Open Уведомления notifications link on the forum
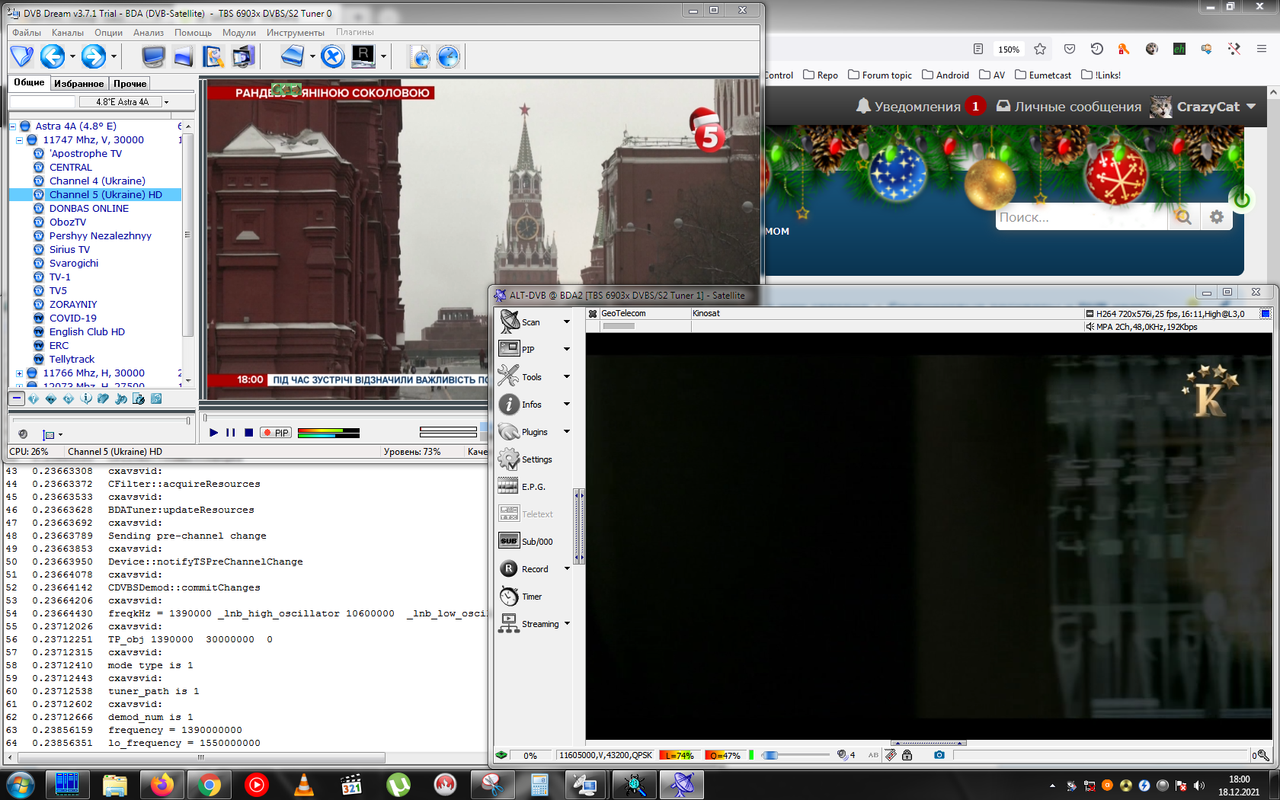The width and height of the screenshot is (1280, 800). coord(917,107)
